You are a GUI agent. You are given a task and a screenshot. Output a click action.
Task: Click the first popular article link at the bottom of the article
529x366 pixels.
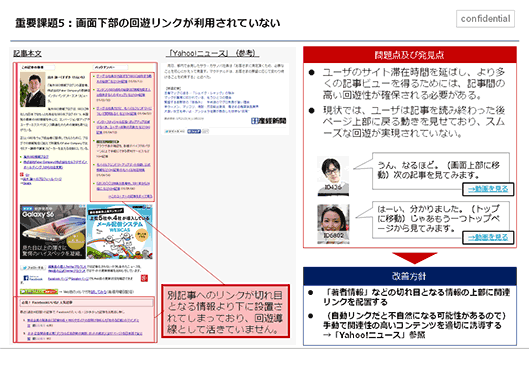83,321
